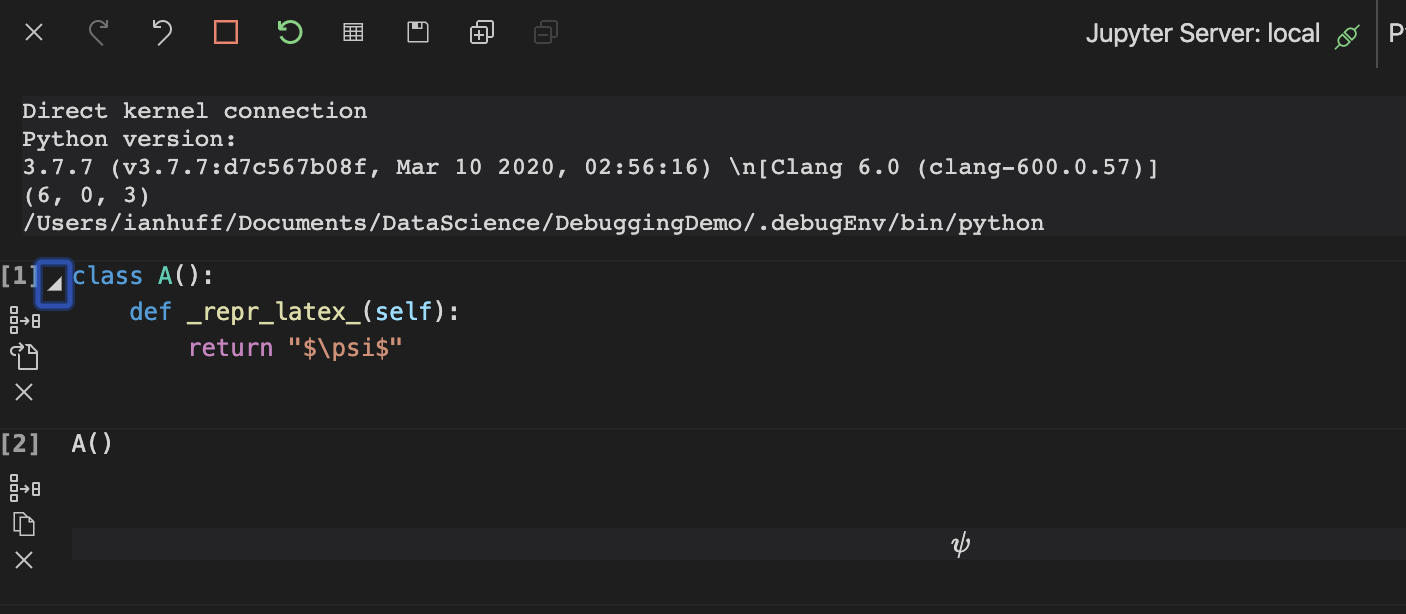The image size is (1406, 614).
Task: Select the psi output of cell 2
Action: (960, 543)
